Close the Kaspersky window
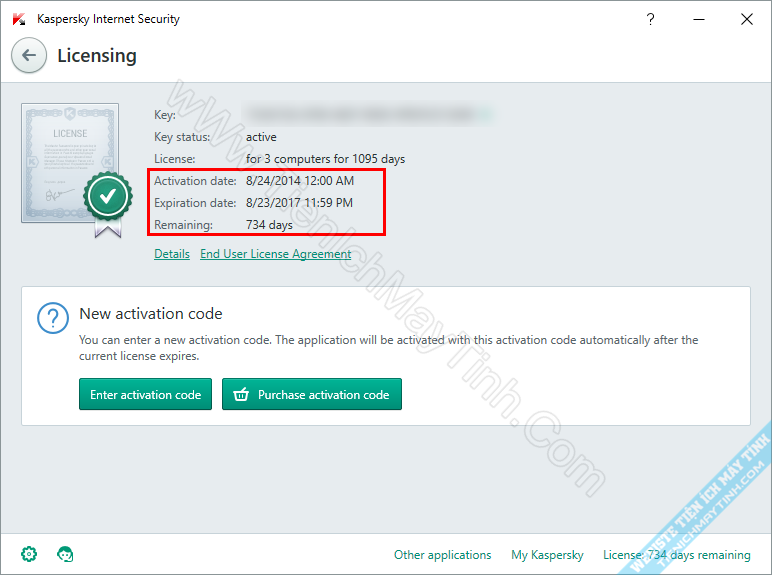 coord(747,19)
